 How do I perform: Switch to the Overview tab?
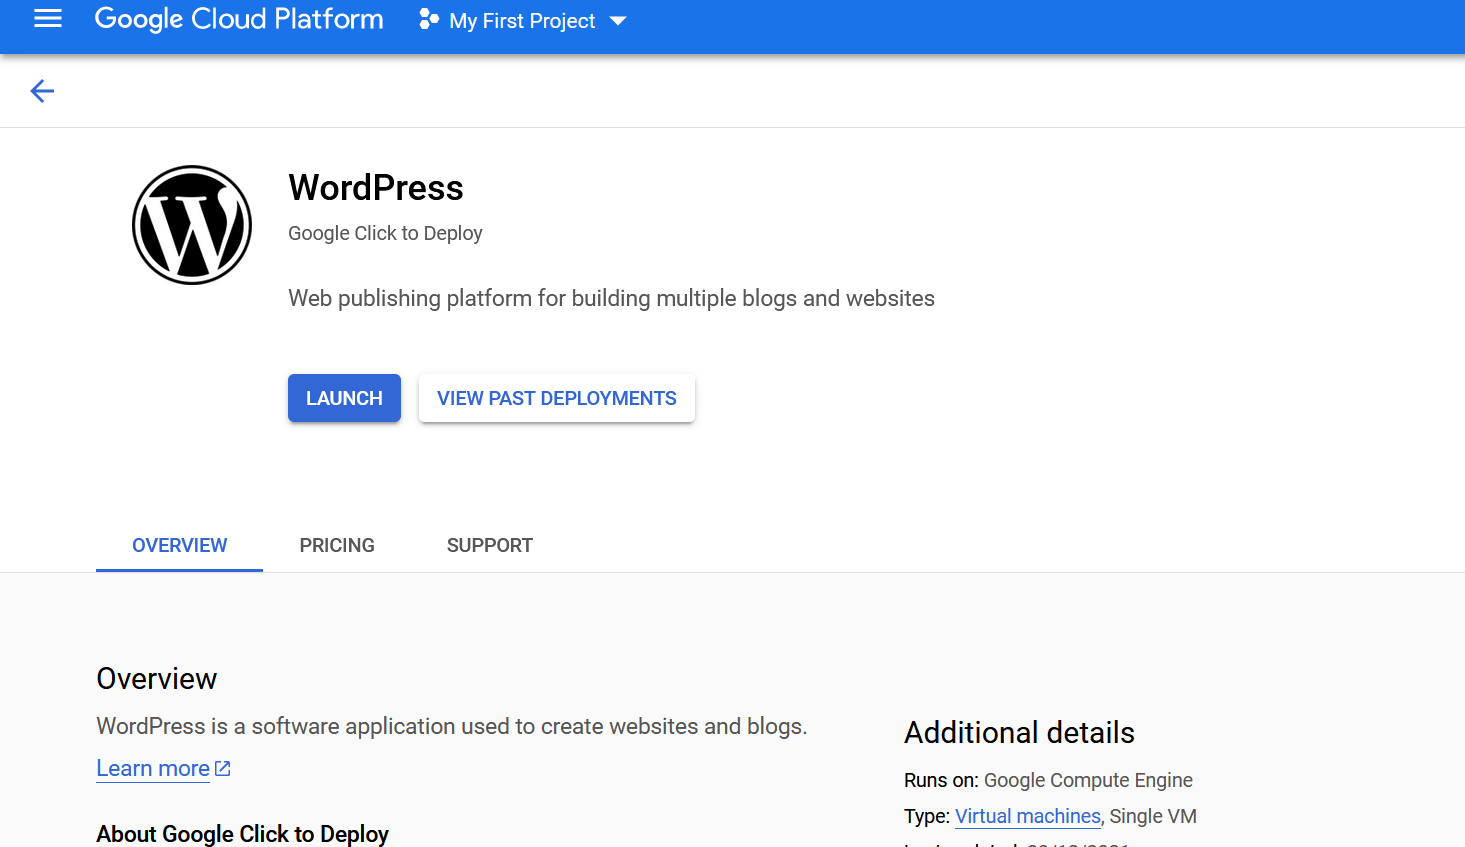tap(180, 545)
